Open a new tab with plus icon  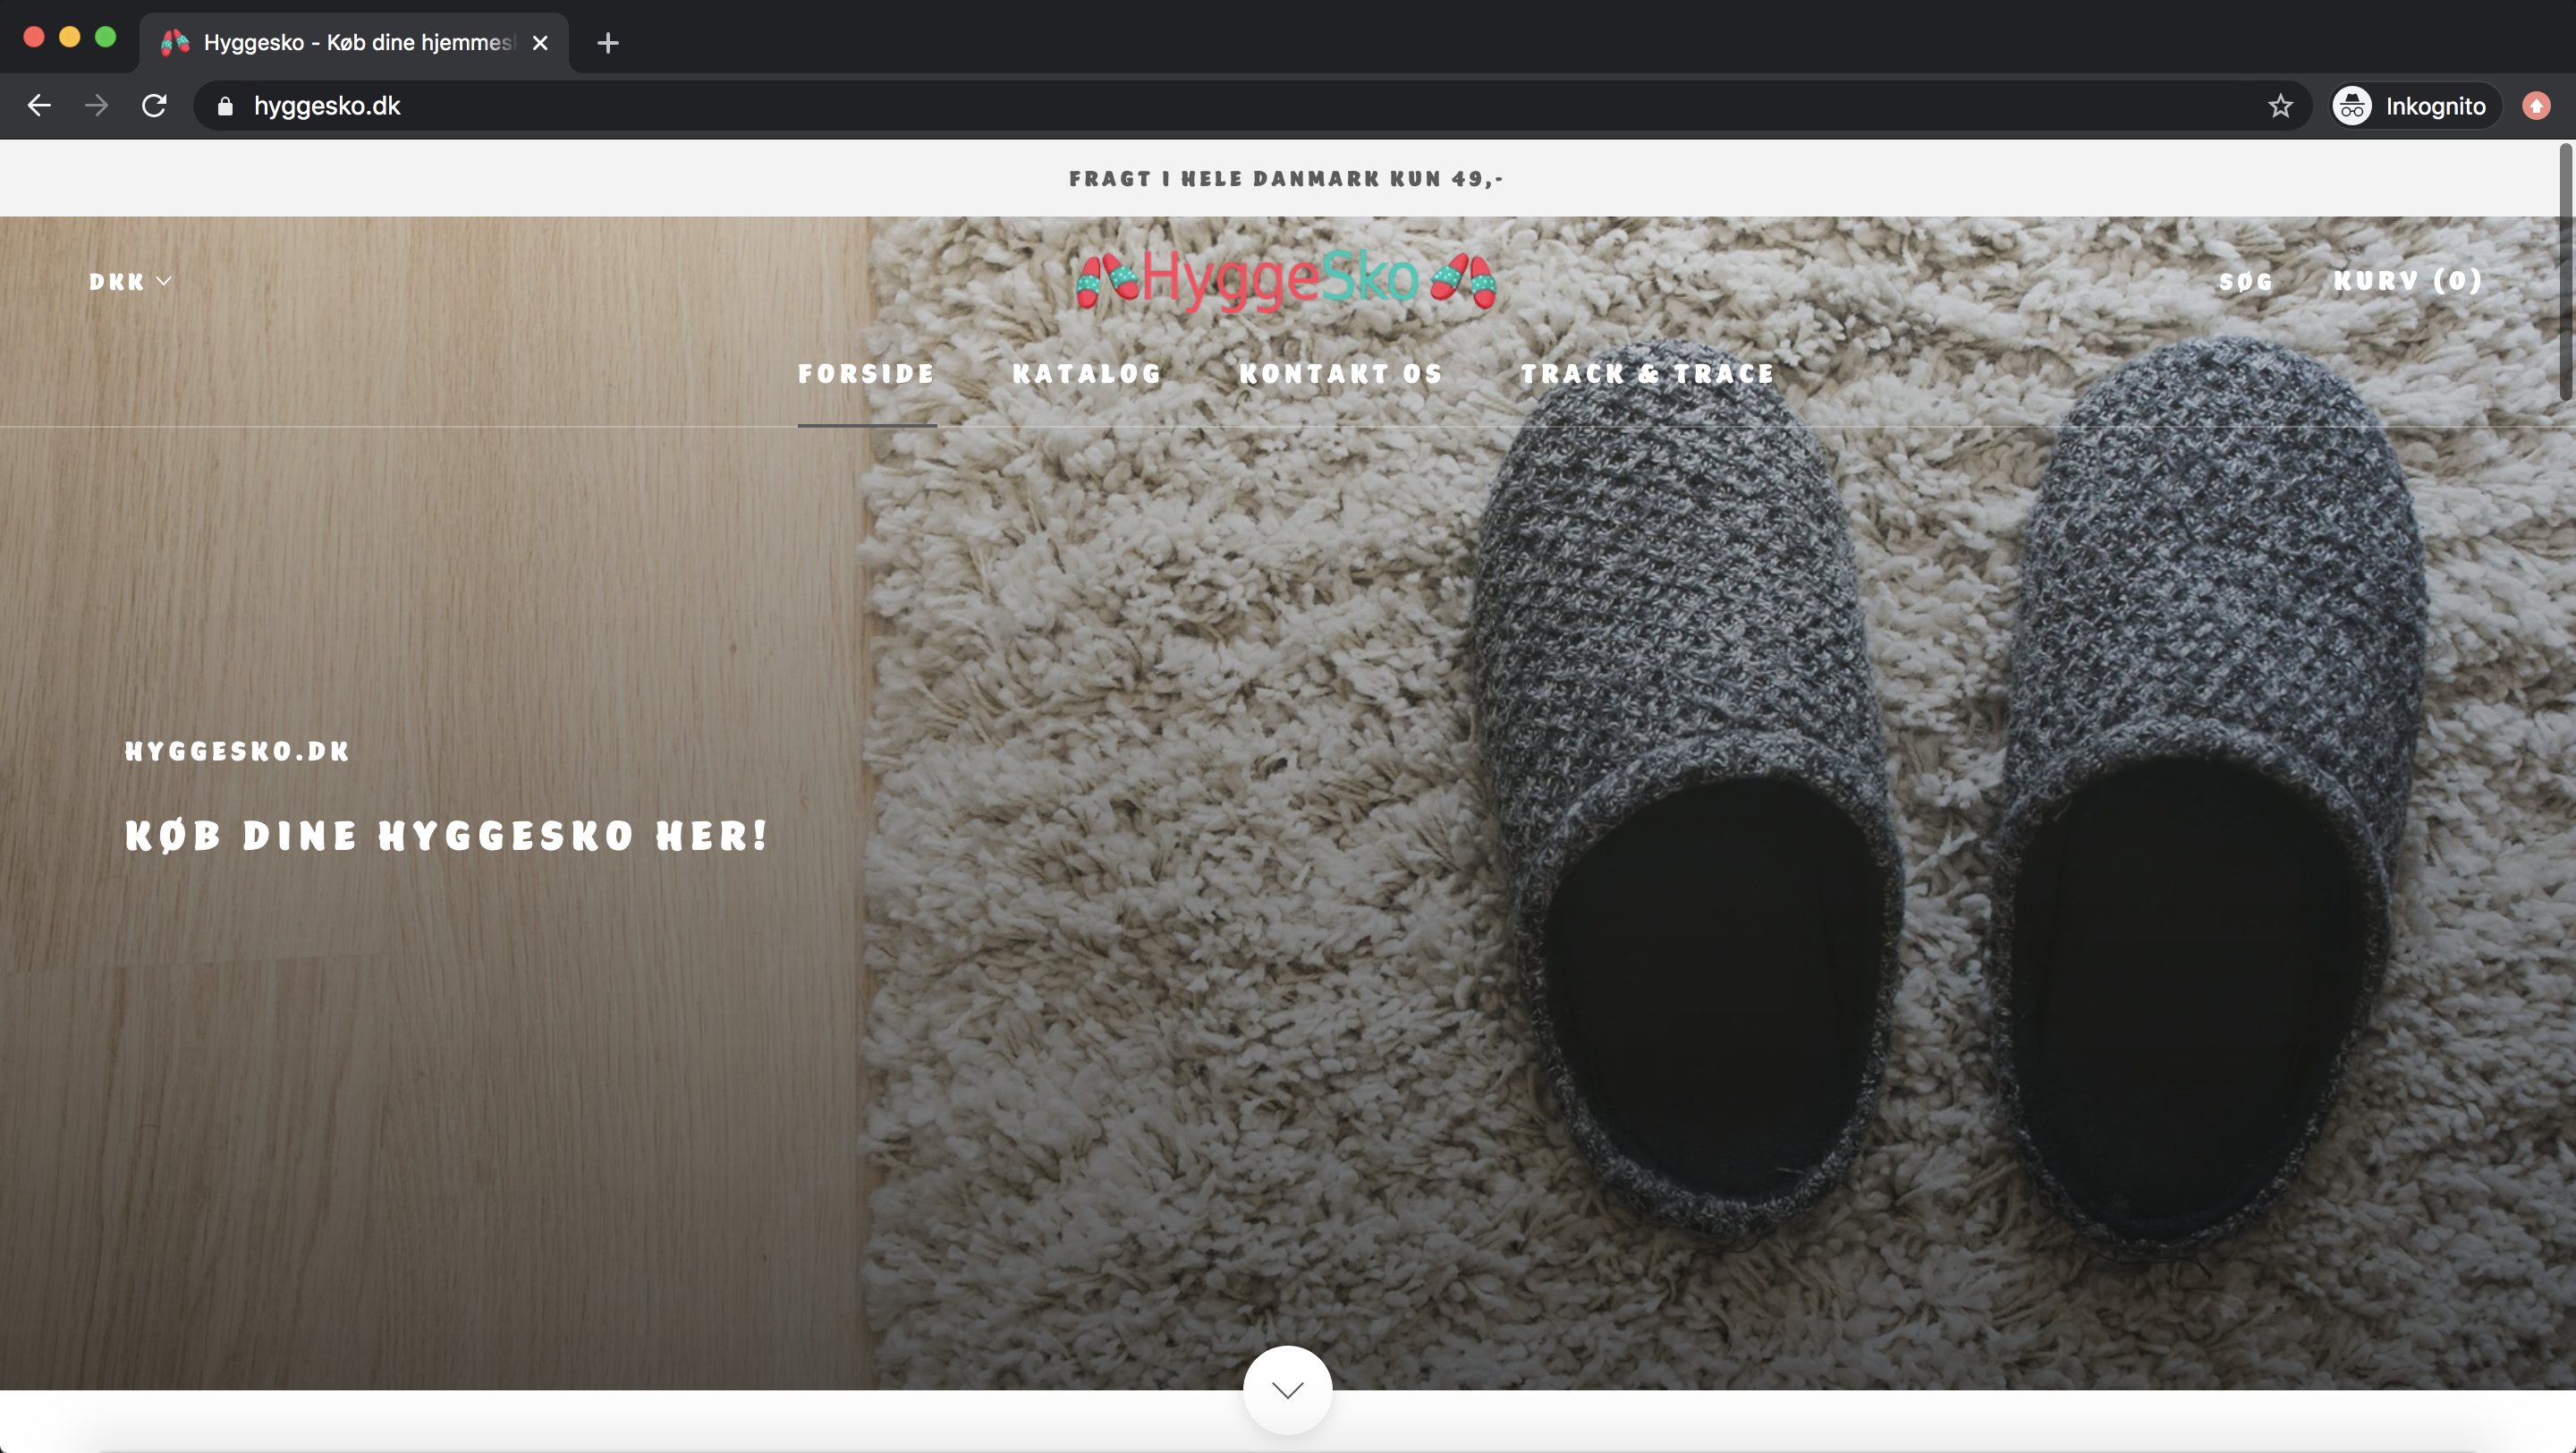pyautogui.click(x=607, y=43)
